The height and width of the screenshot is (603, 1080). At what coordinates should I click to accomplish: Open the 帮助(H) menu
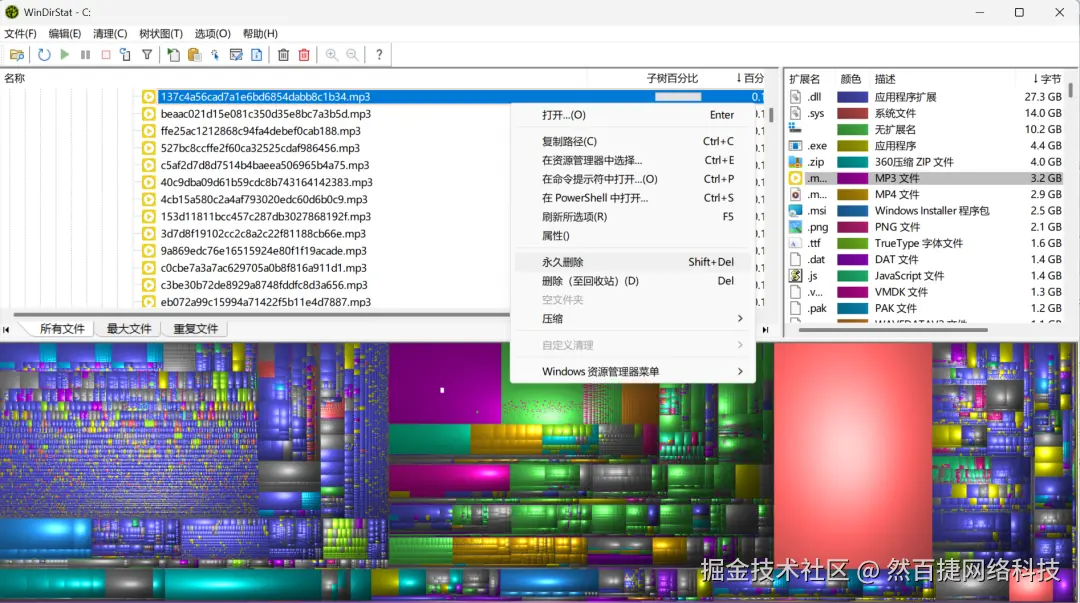click(260, 33)
